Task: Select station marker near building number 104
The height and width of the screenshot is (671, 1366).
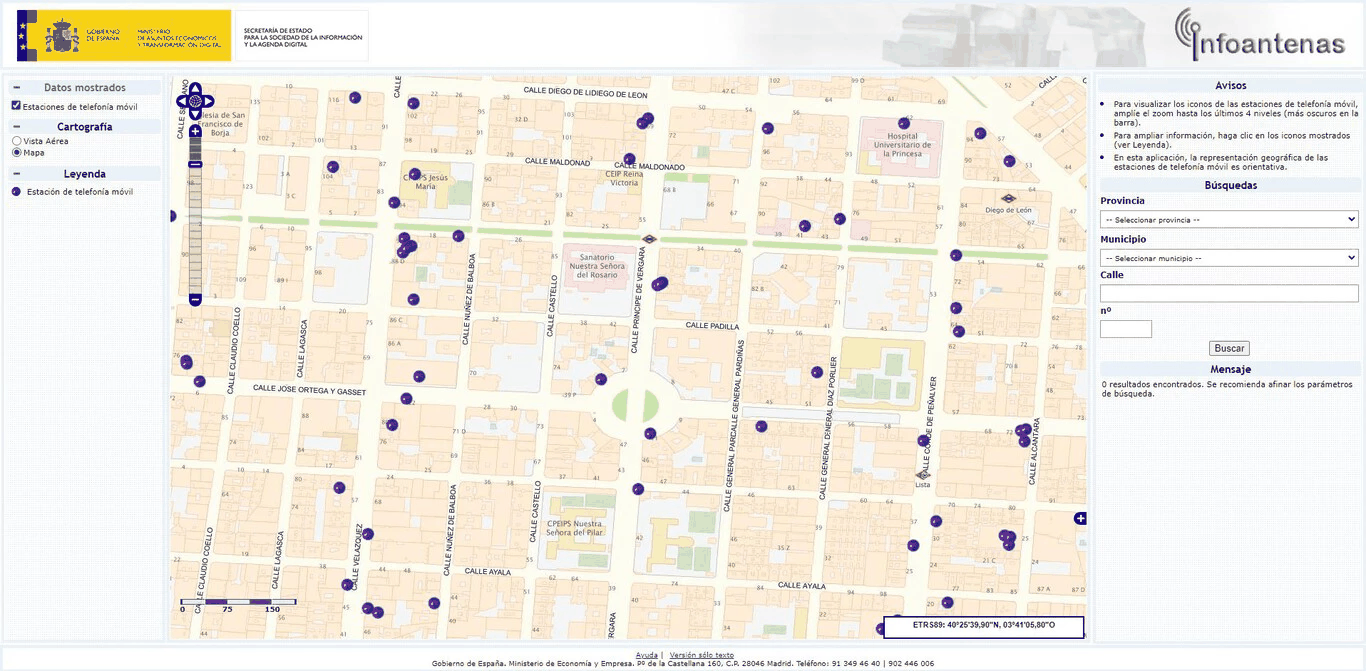Action: pyautogui.click(x=333, y=167)
